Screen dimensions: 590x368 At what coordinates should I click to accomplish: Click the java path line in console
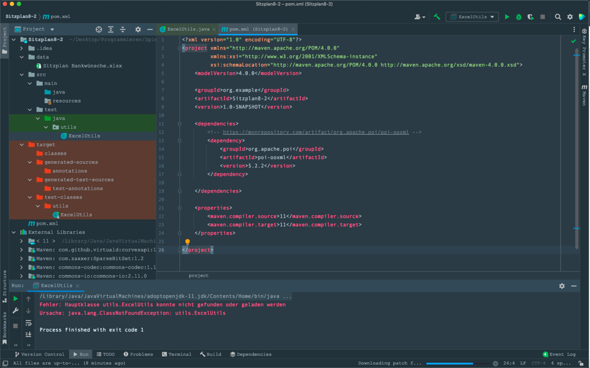tap(165, 297)
